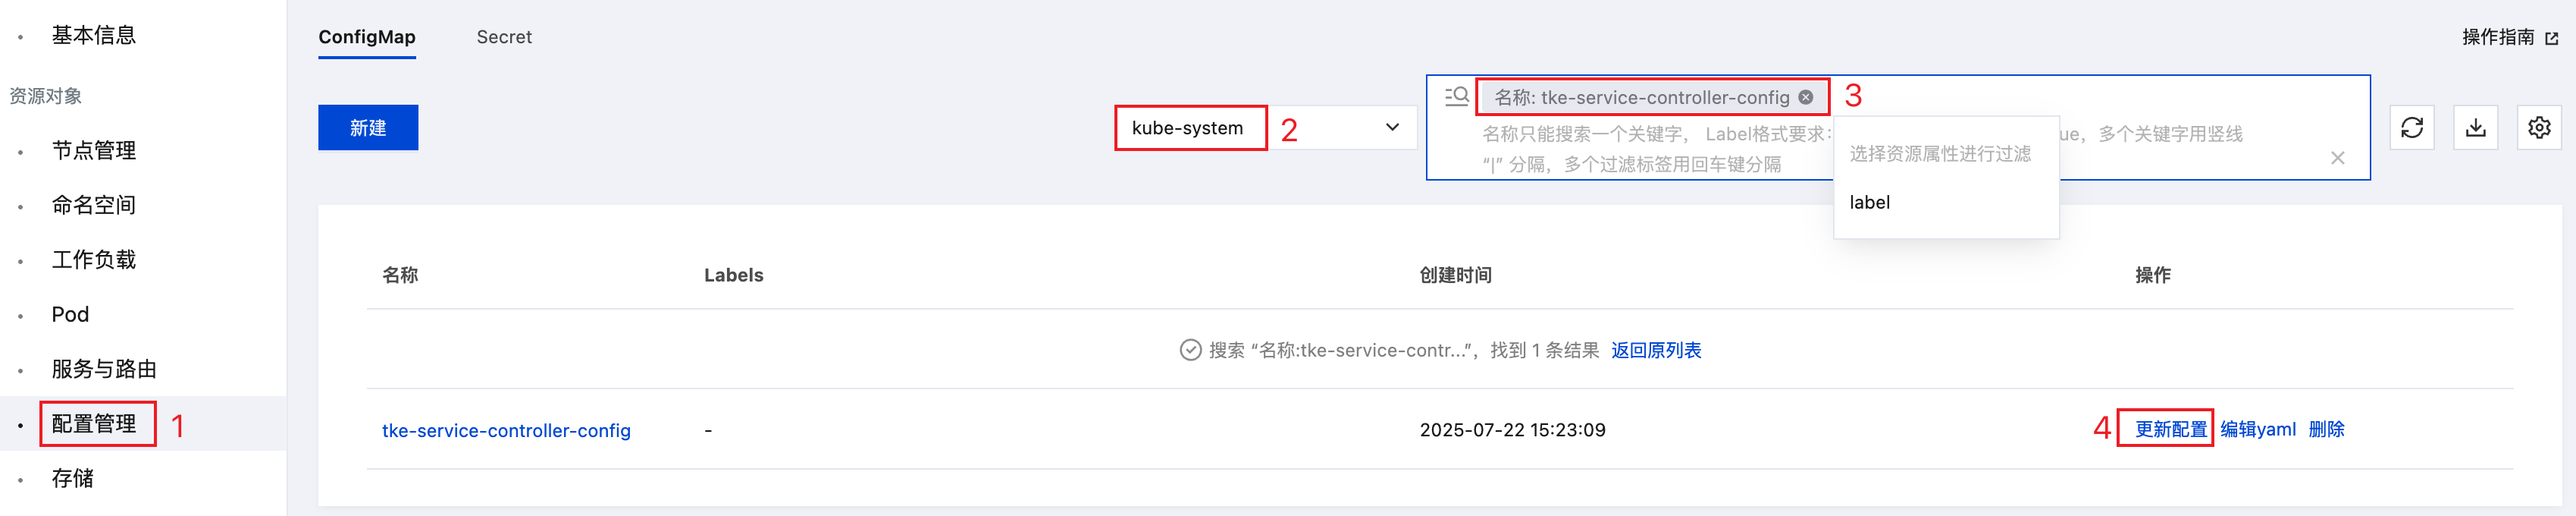Screen dimensions: 2576x516
Task: Click 返回原列表 to reset search
Action: click(1656, 350)
